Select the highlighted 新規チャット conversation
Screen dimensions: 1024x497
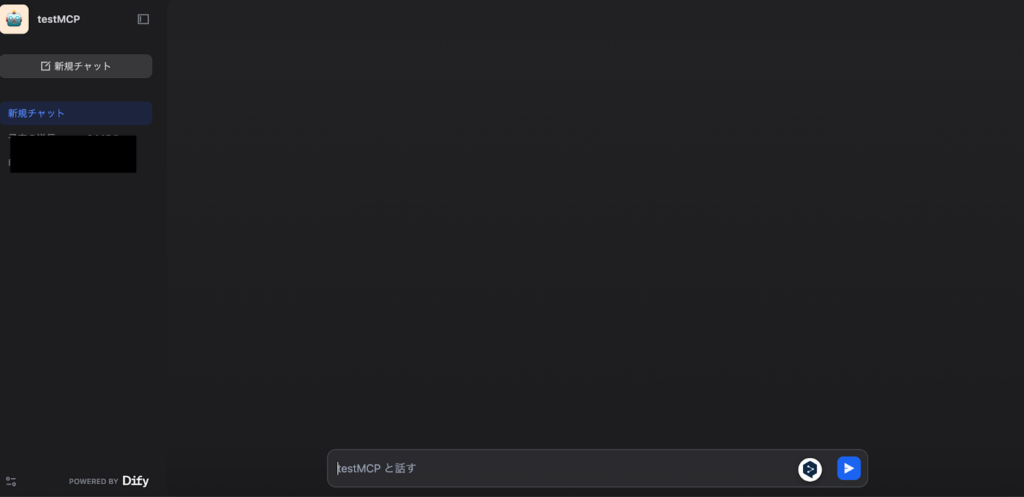pos(76,113)
